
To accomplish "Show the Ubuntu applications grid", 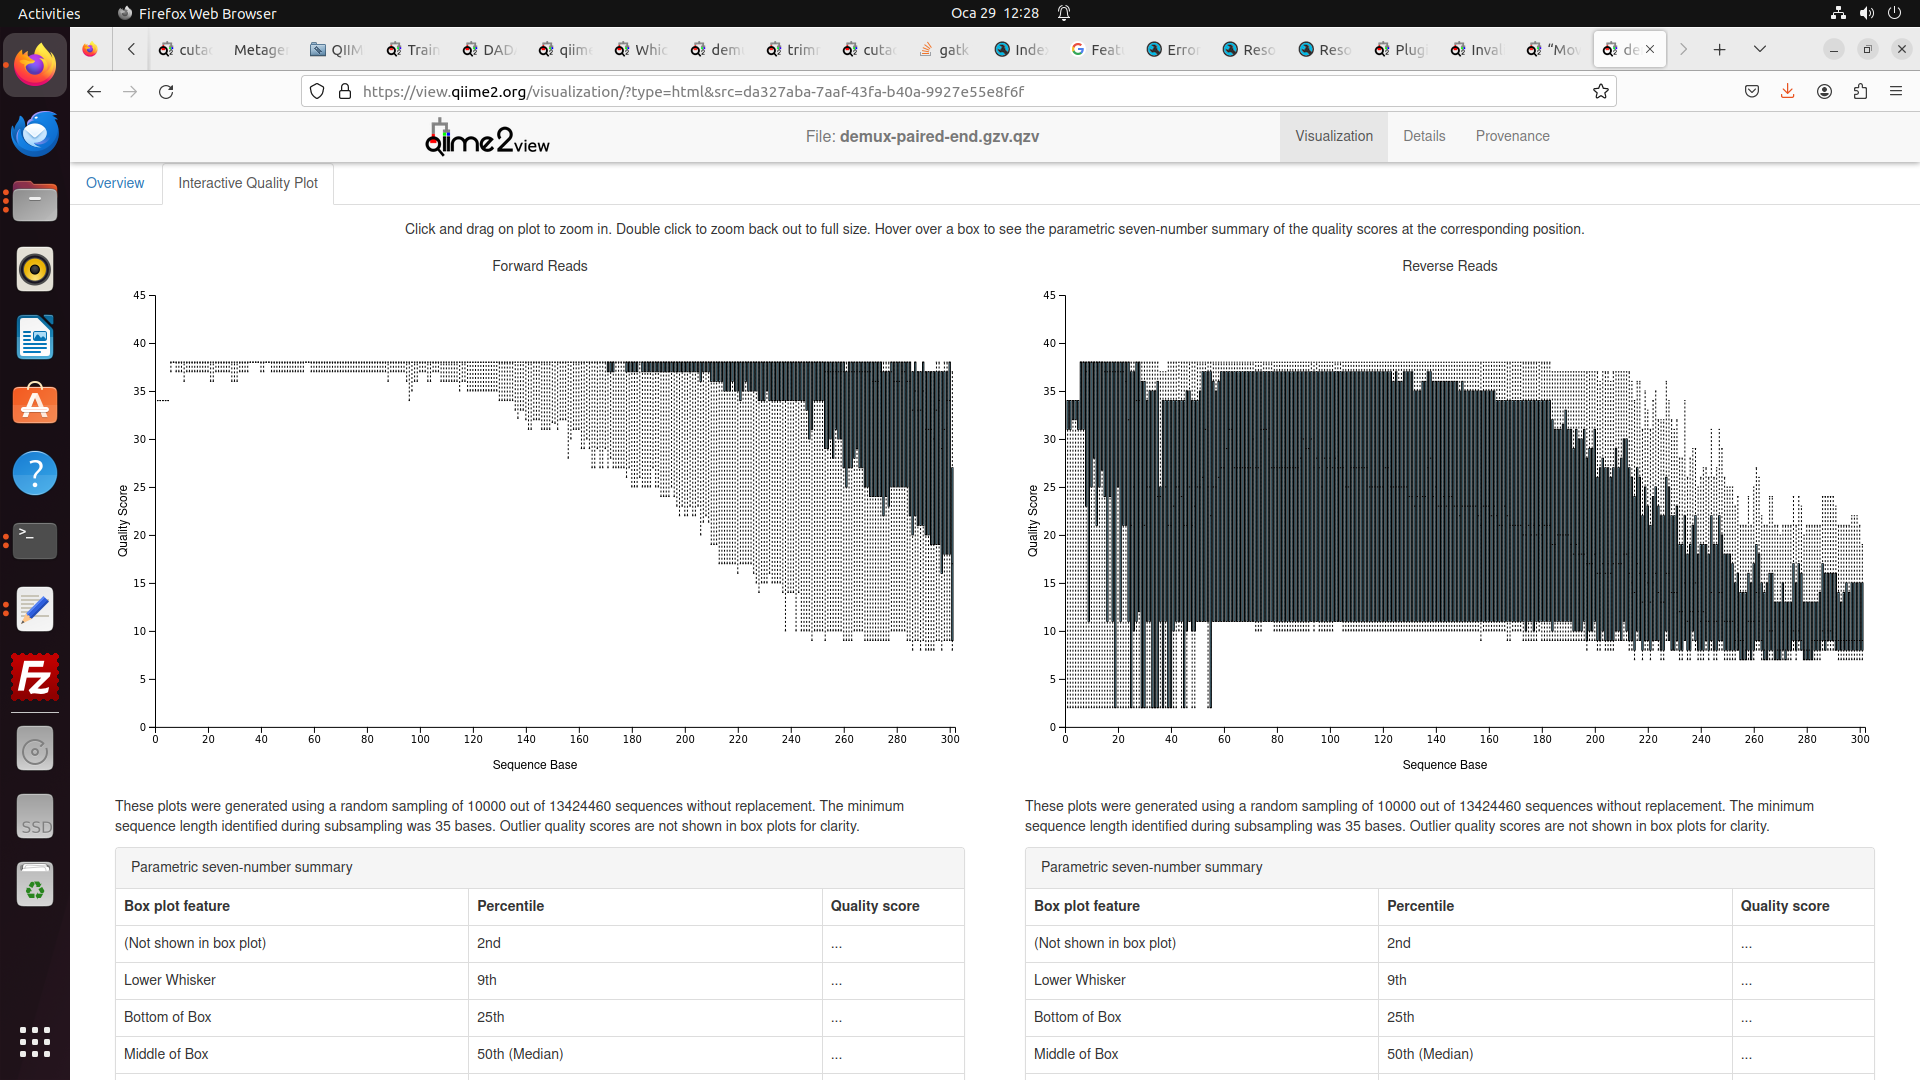I will coord(35,1041).
